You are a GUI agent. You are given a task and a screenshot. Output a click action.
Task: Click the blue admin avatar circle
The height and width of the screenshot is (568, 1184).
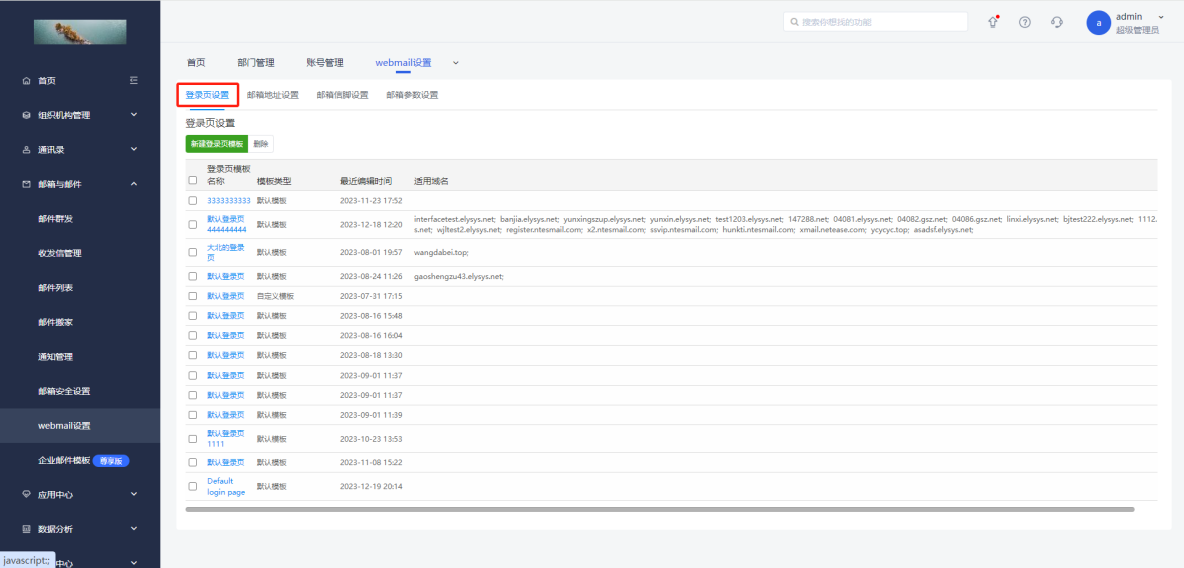coord(1098,23)
